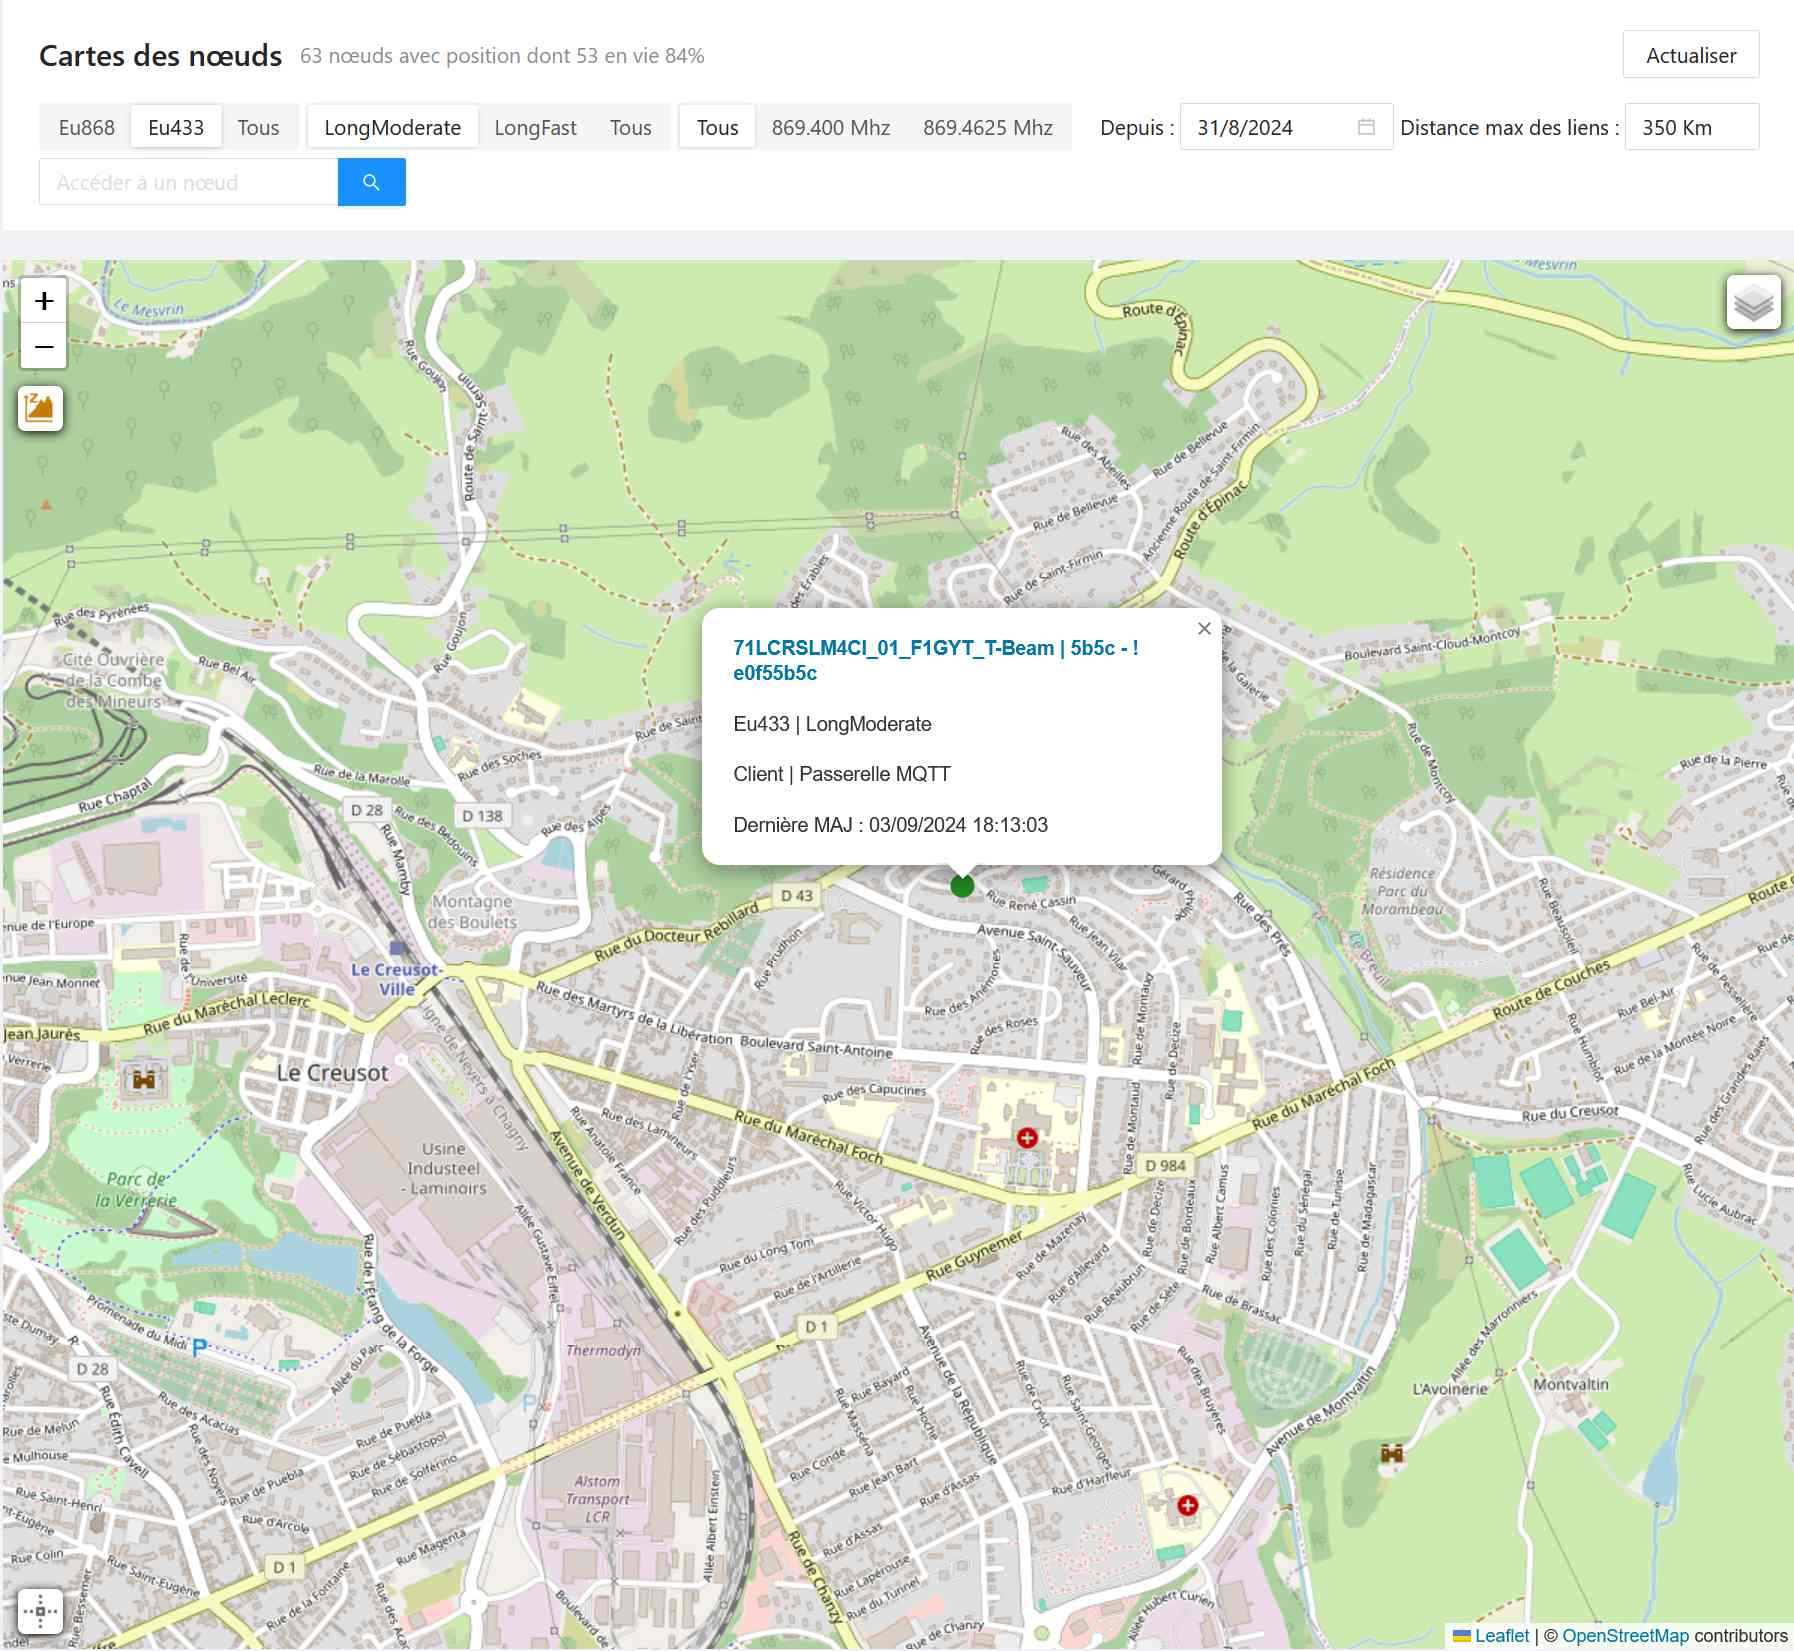Click the Alstom Transport LCR label
Viewport: 1794px width, 1651px height.
coord(597,1499)
